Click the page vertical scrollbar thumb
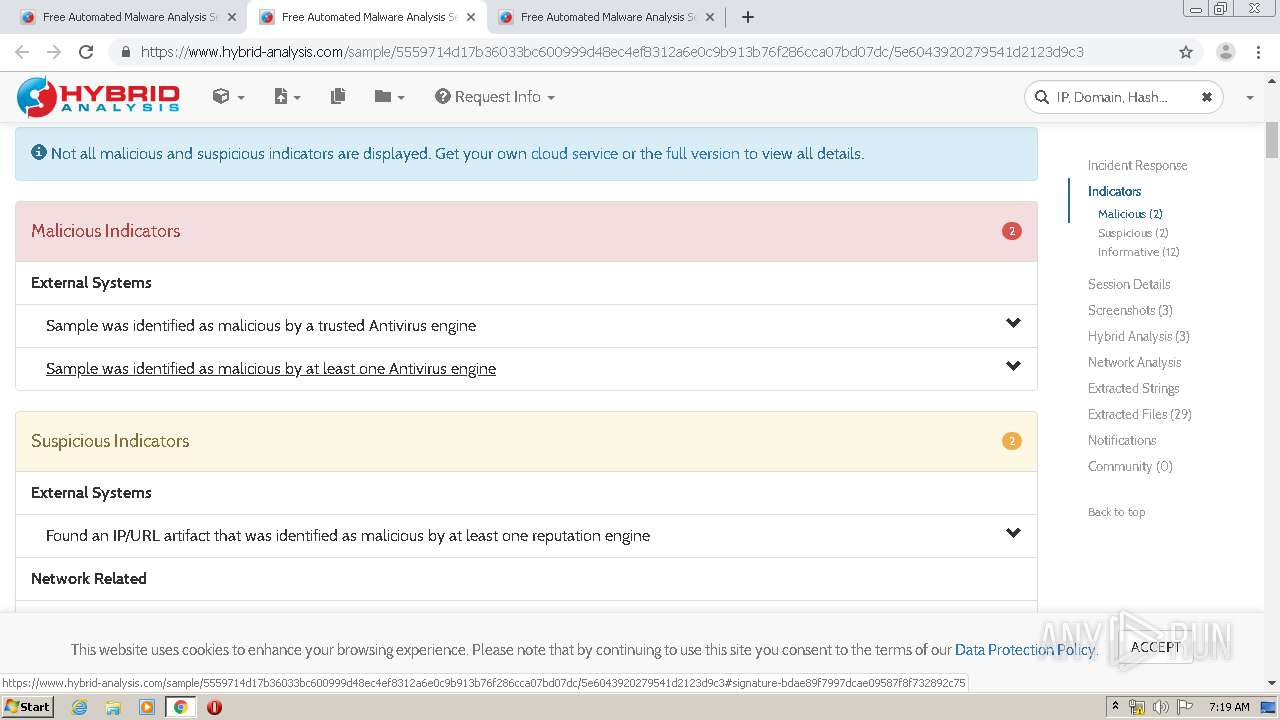Viewport: 1280px width, 720px height. click(1272, 139)
